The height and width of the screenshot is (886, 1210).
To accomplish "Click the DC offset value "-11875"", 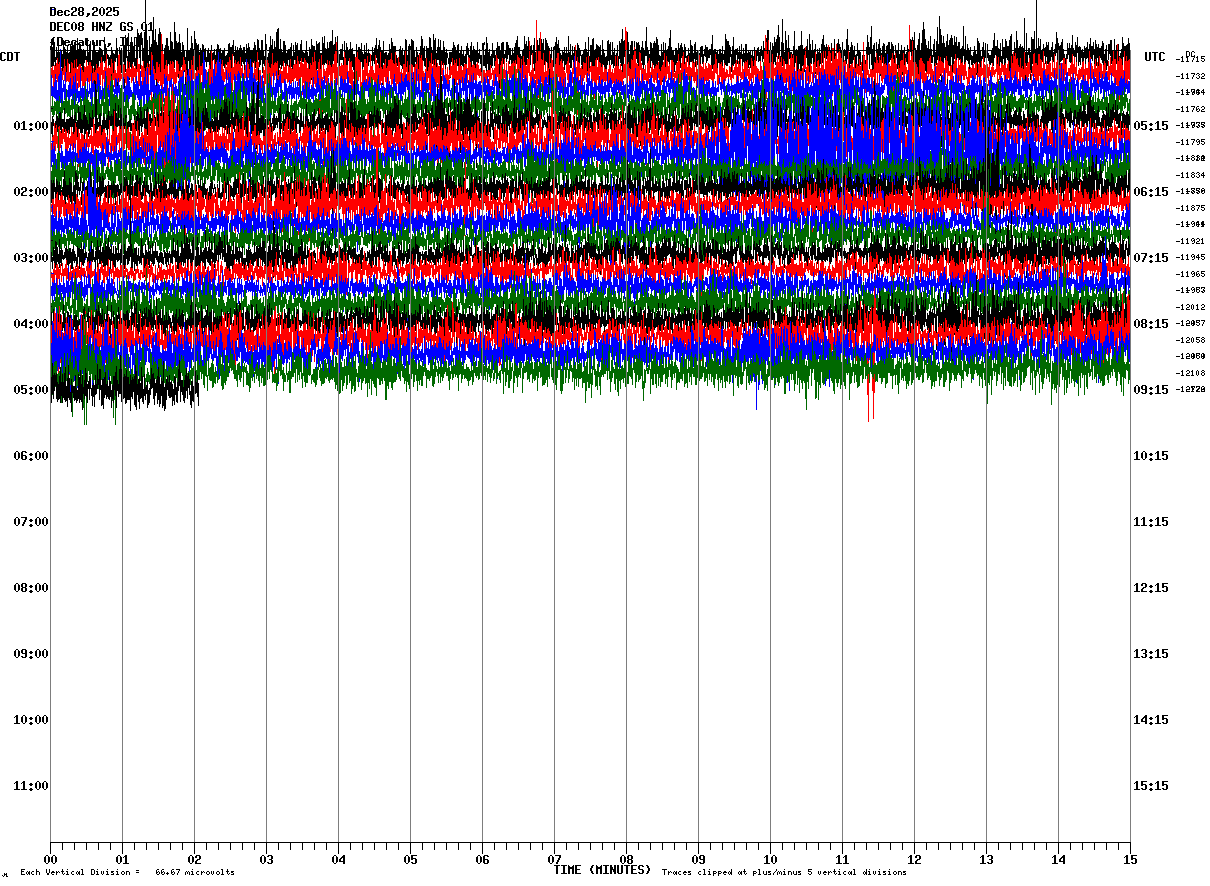I will point(1190,208).
